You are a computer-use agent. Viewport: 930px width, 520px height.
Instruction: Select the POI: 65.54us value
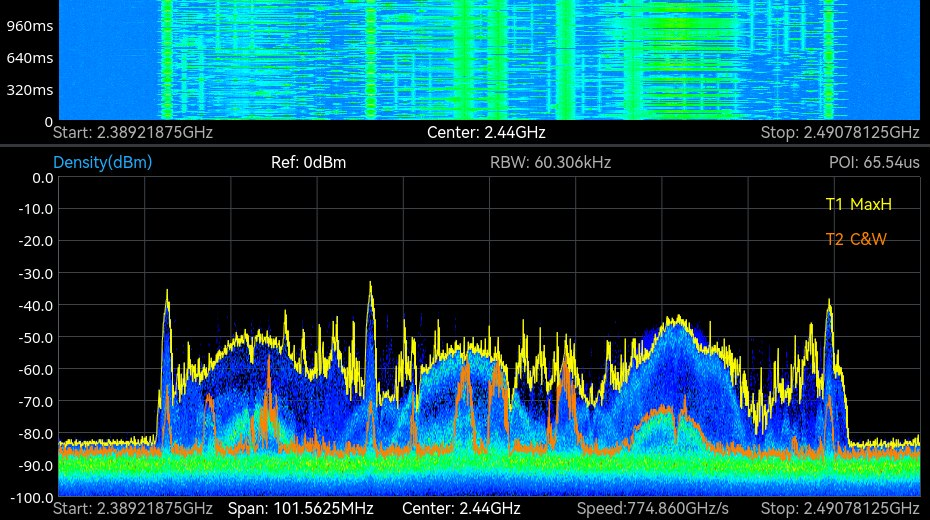[874, 162]
